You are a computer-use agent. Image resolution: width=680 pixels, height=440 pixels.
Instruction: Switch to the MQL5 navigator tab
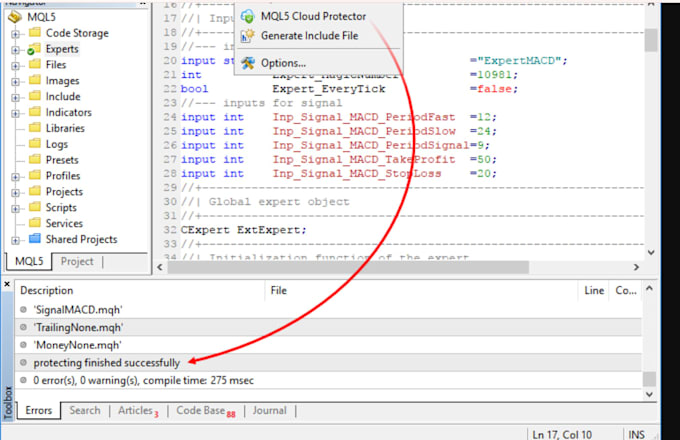29,261
